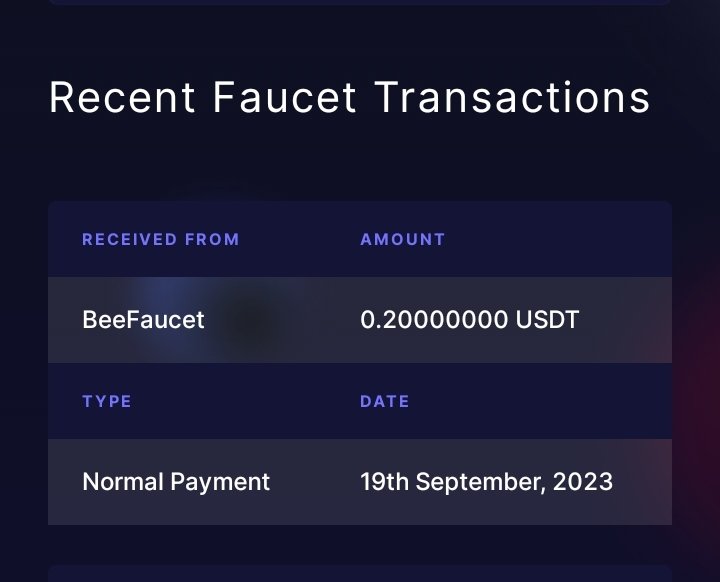Open the BeeFaucet sender entry
720x582 pixels.
click(143, 320)
